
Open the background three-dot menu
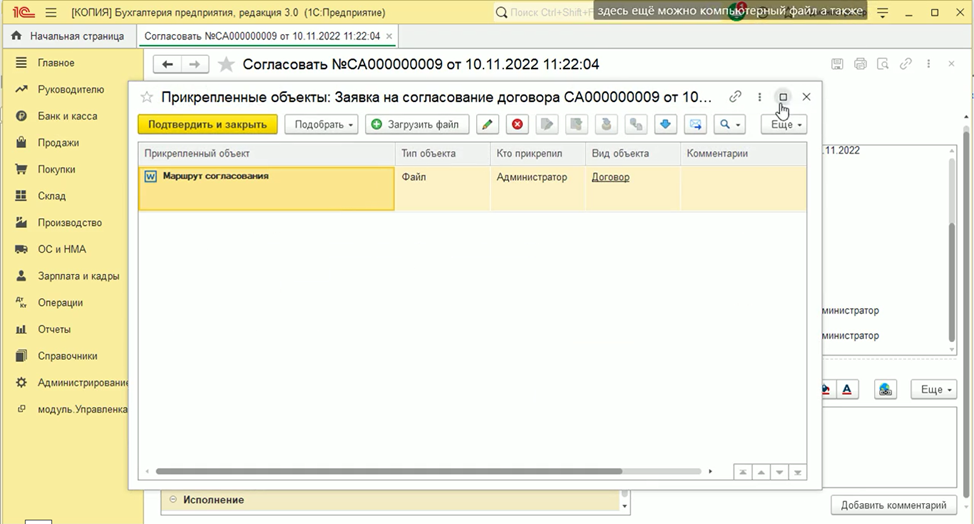(929, 64)
